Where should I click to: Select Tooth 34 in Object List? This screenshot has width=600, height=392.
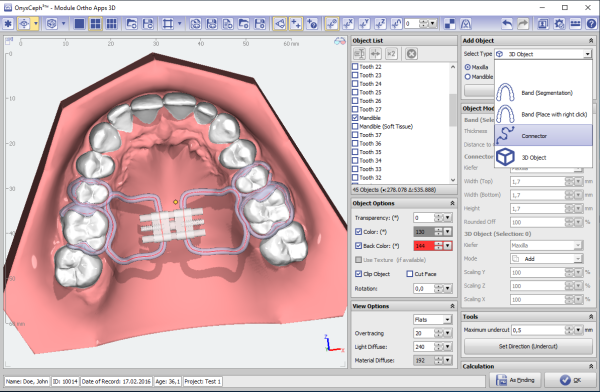(x=370, y=160)
